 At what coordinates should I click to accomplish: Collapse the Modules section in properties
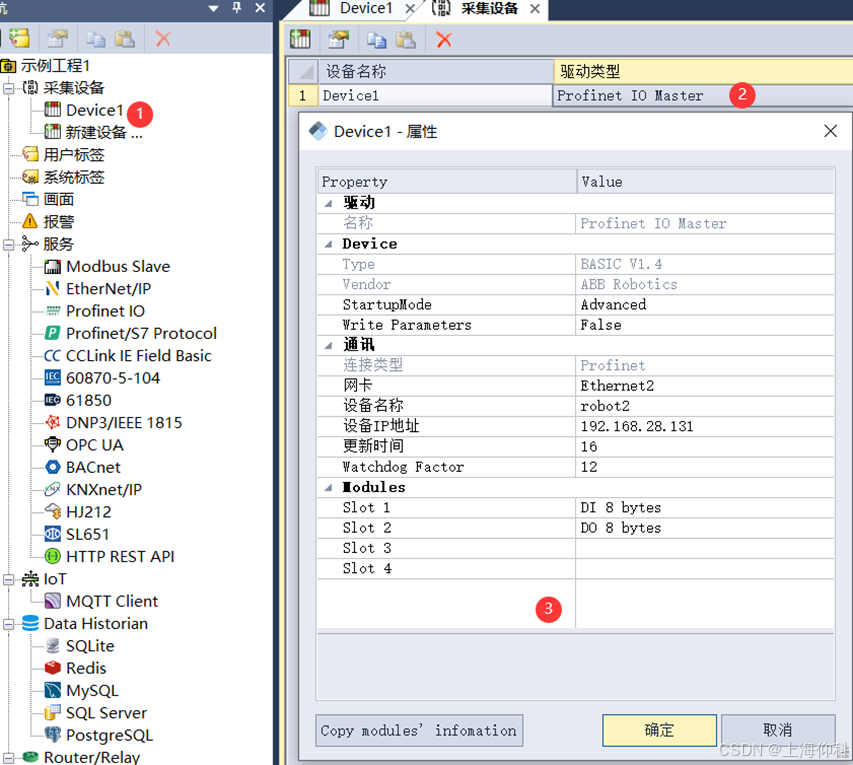pyautogui.click(x=327, y=487)
